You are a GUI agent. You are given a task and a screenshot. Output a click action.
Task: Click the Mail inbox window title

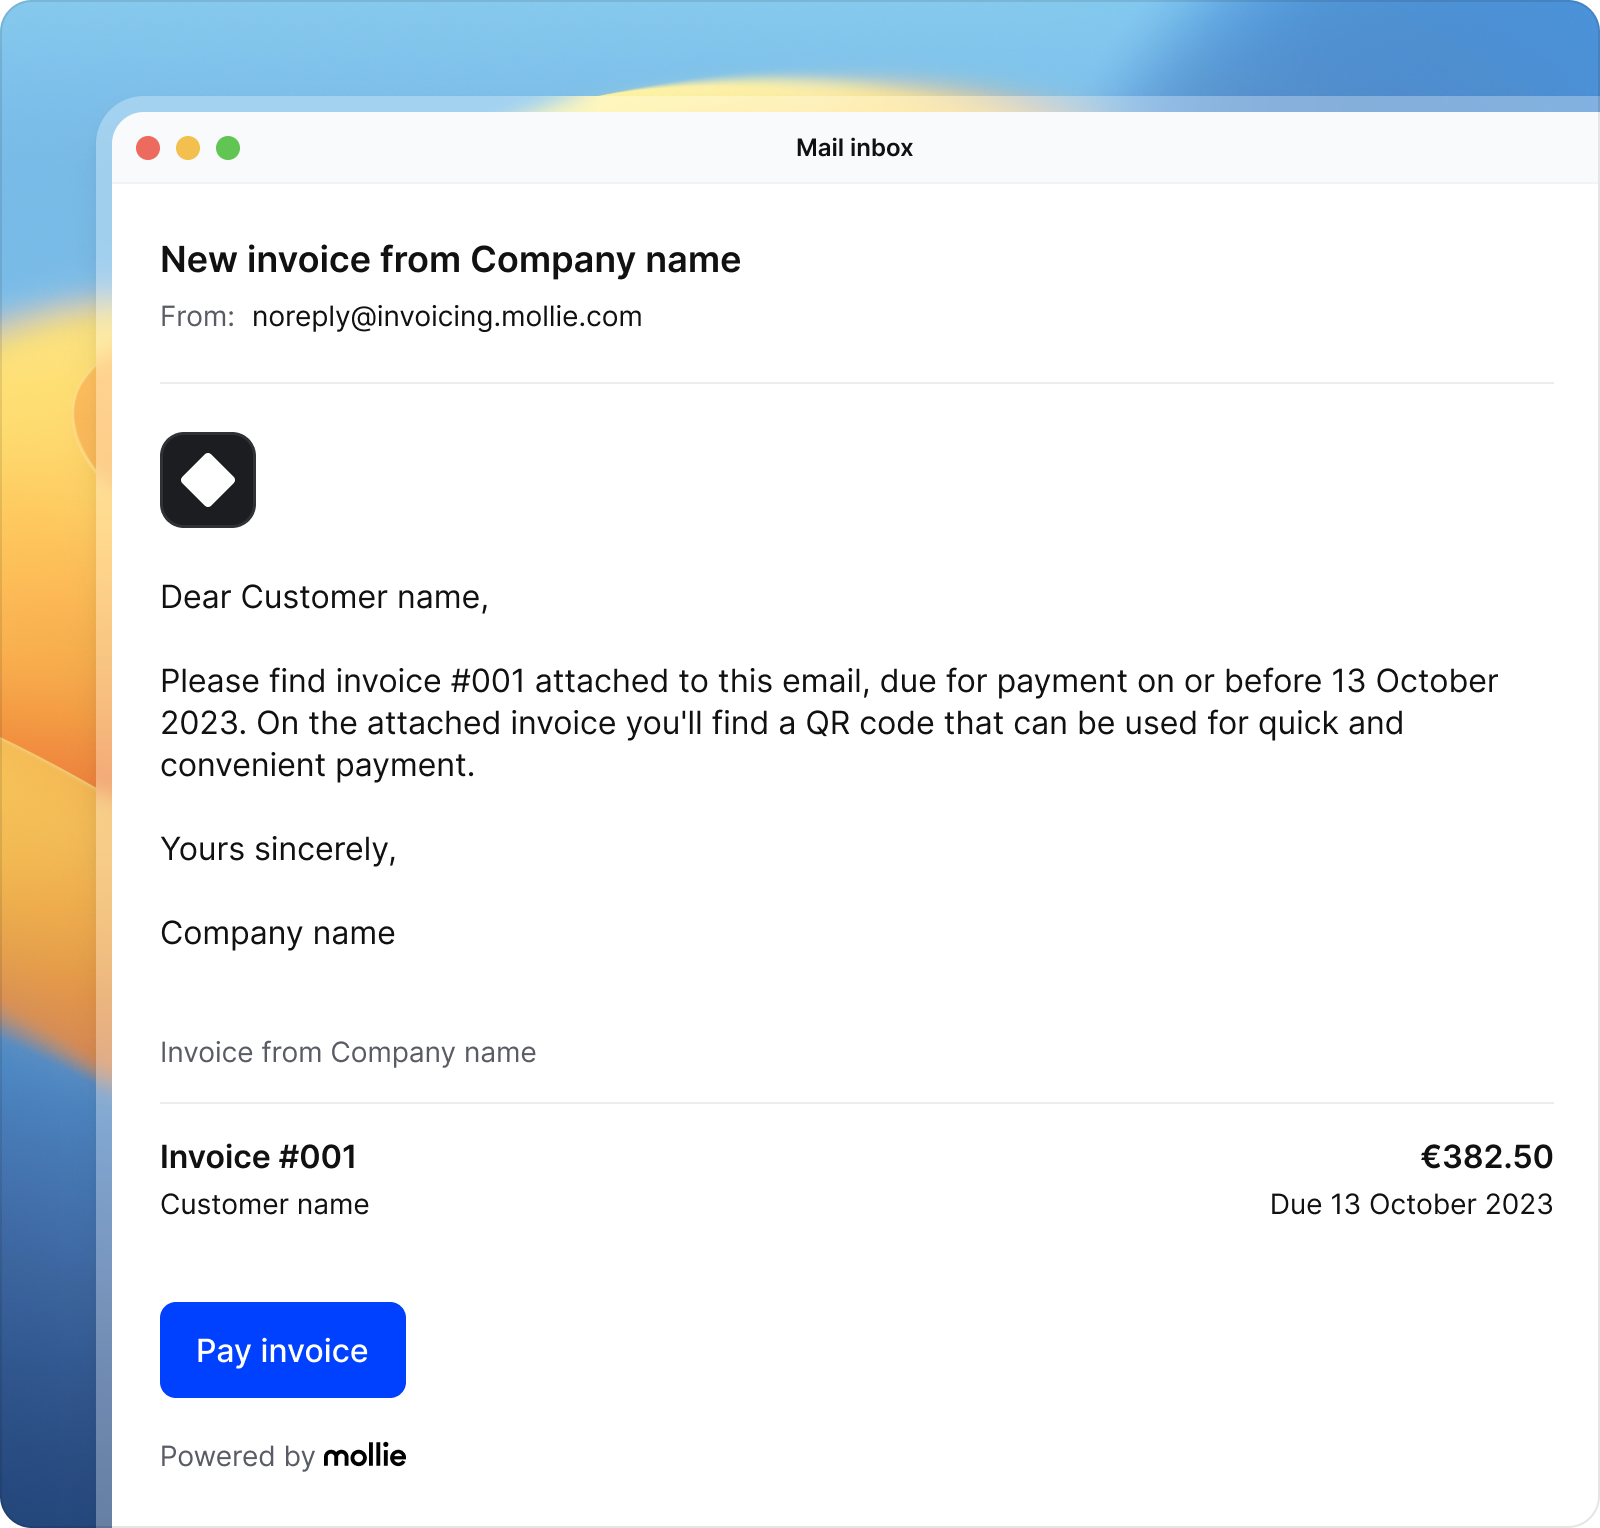tap(854, 148)
